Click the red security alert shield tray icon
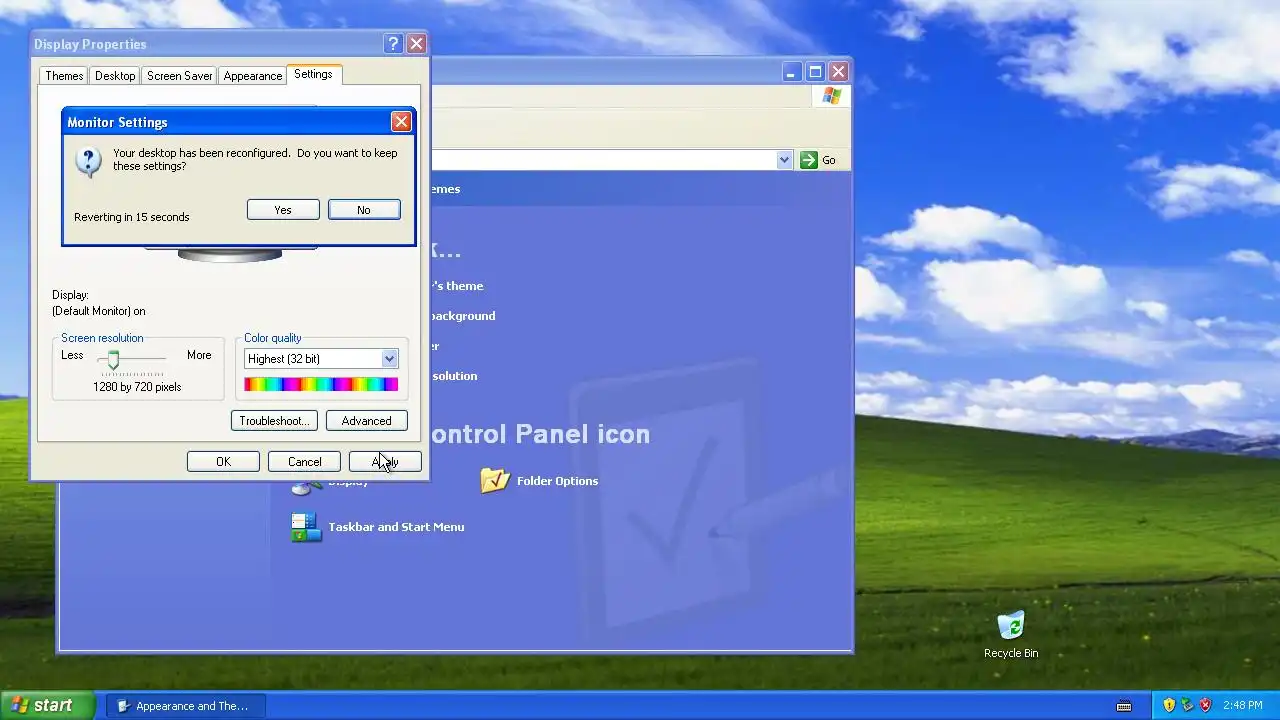Image resolution: width=1280 pixels, height=720 pixels. [1205, 705]
